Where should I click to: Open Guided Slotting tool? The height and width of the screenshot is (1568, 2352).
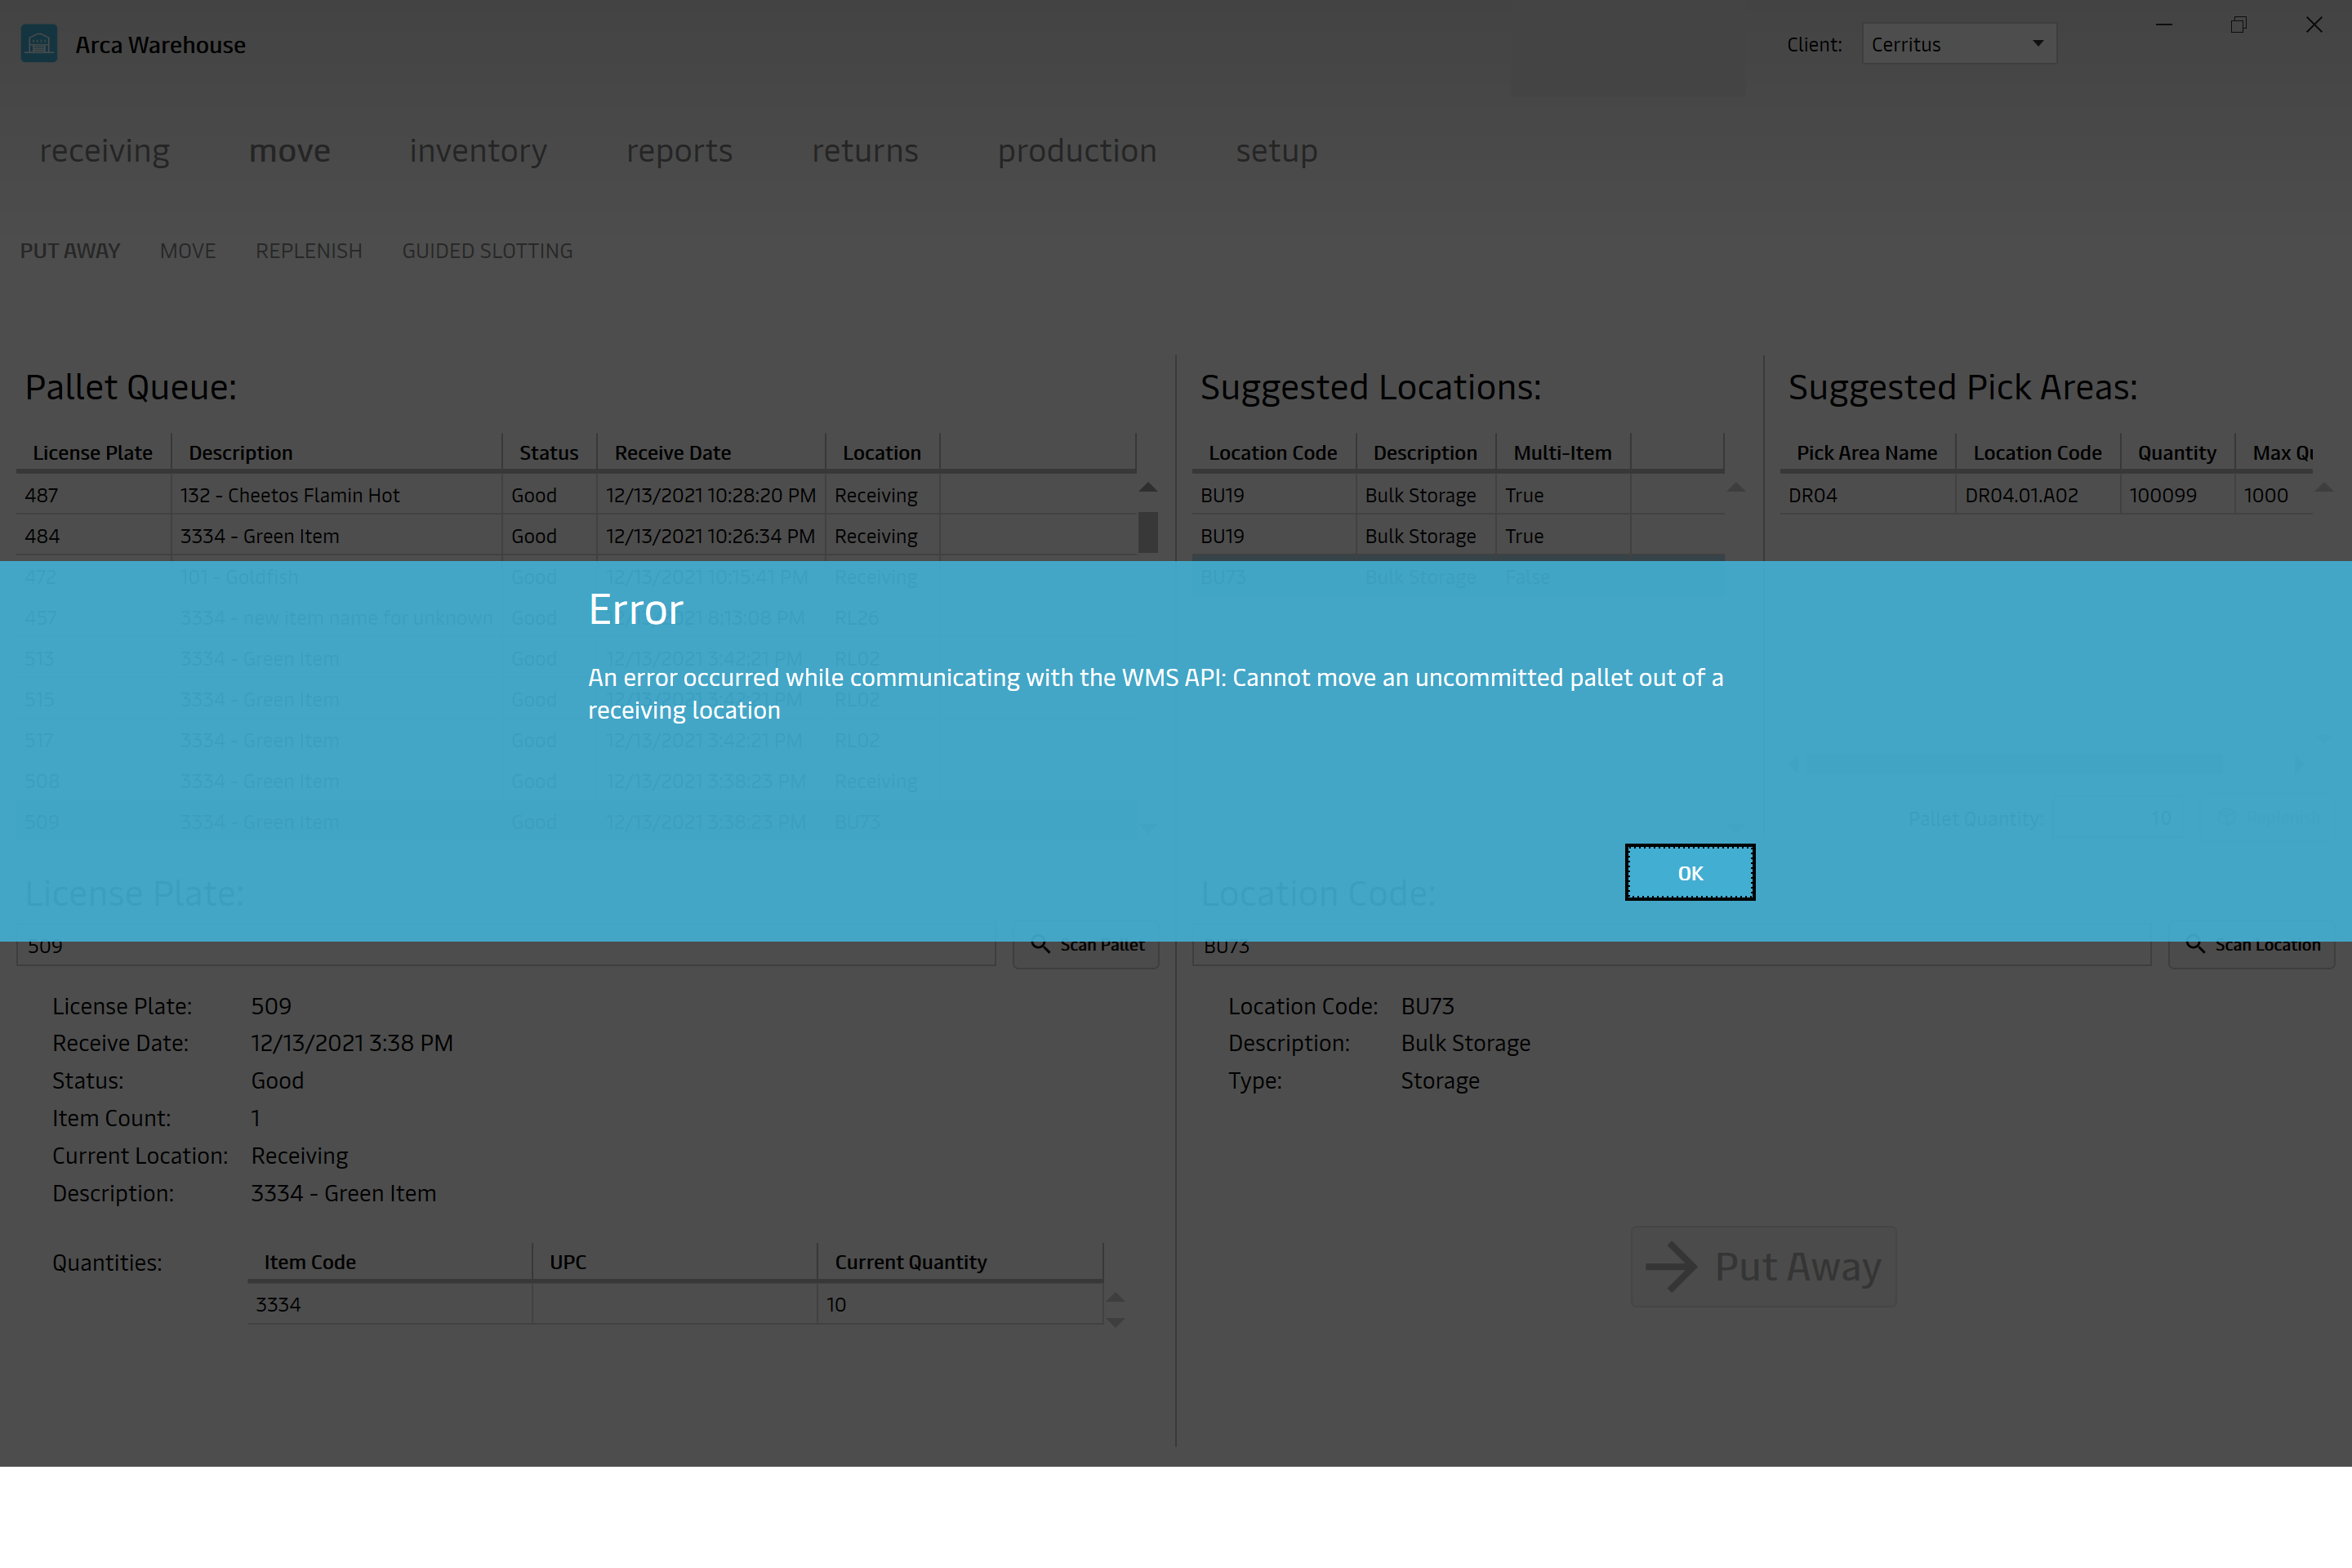pyautogui.click(x=487, y=250)
